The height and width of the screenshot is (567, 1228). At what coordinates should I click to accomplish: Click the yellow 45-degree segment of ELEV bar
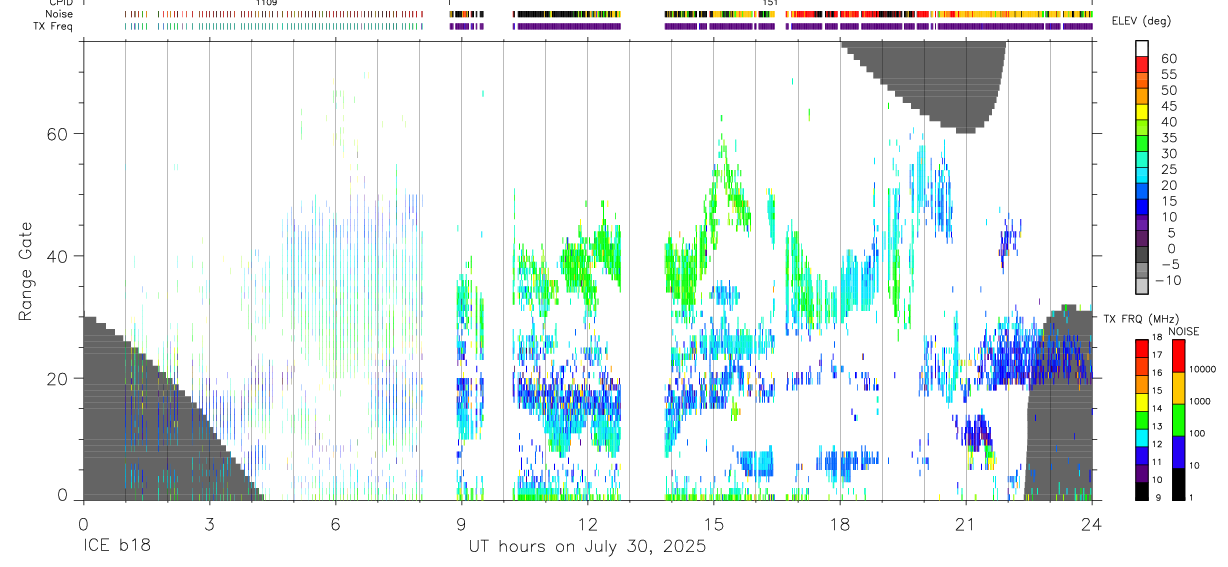[1142, 111]
